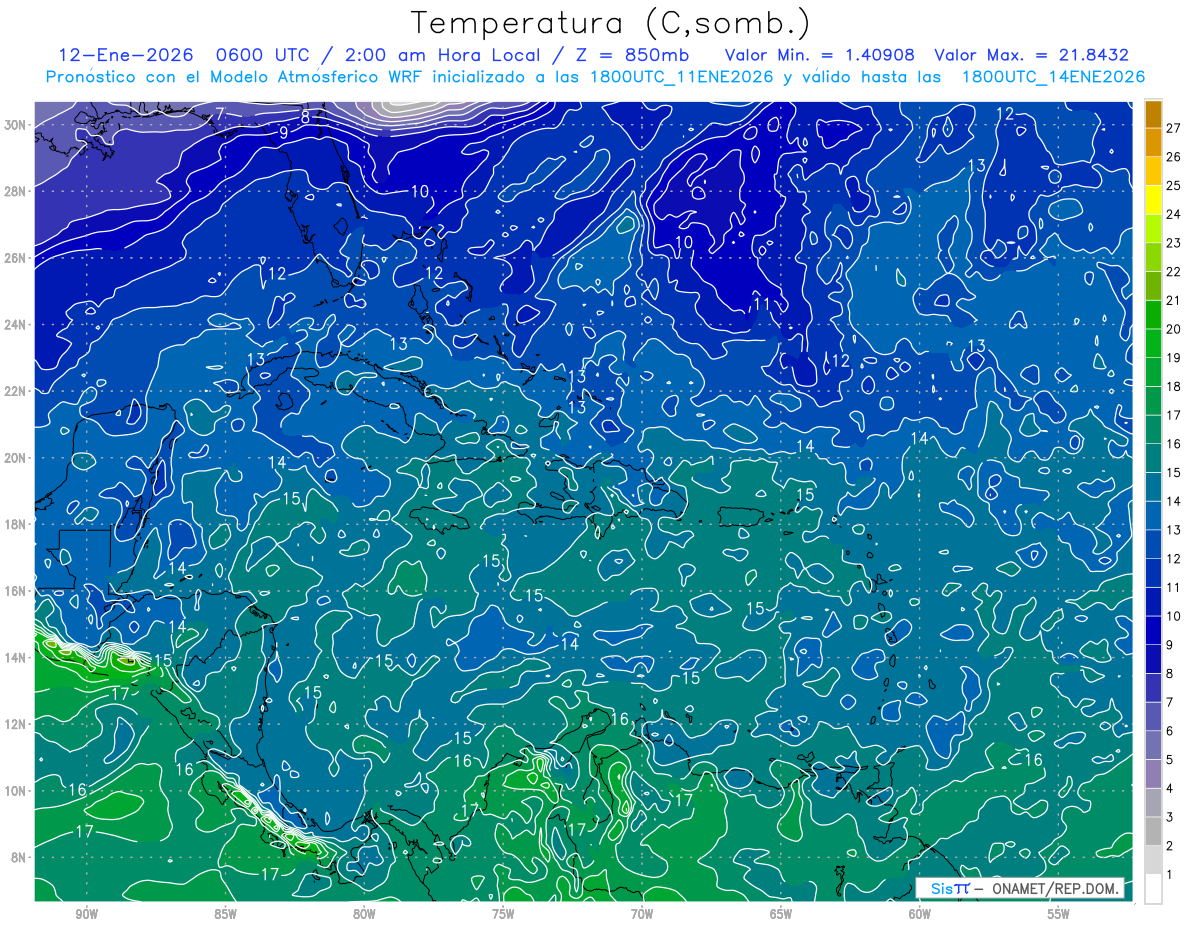Click the "16N" latitude axis label
Image resolution: width=1200 pixels, height=927 pixels.
(15, 591)
